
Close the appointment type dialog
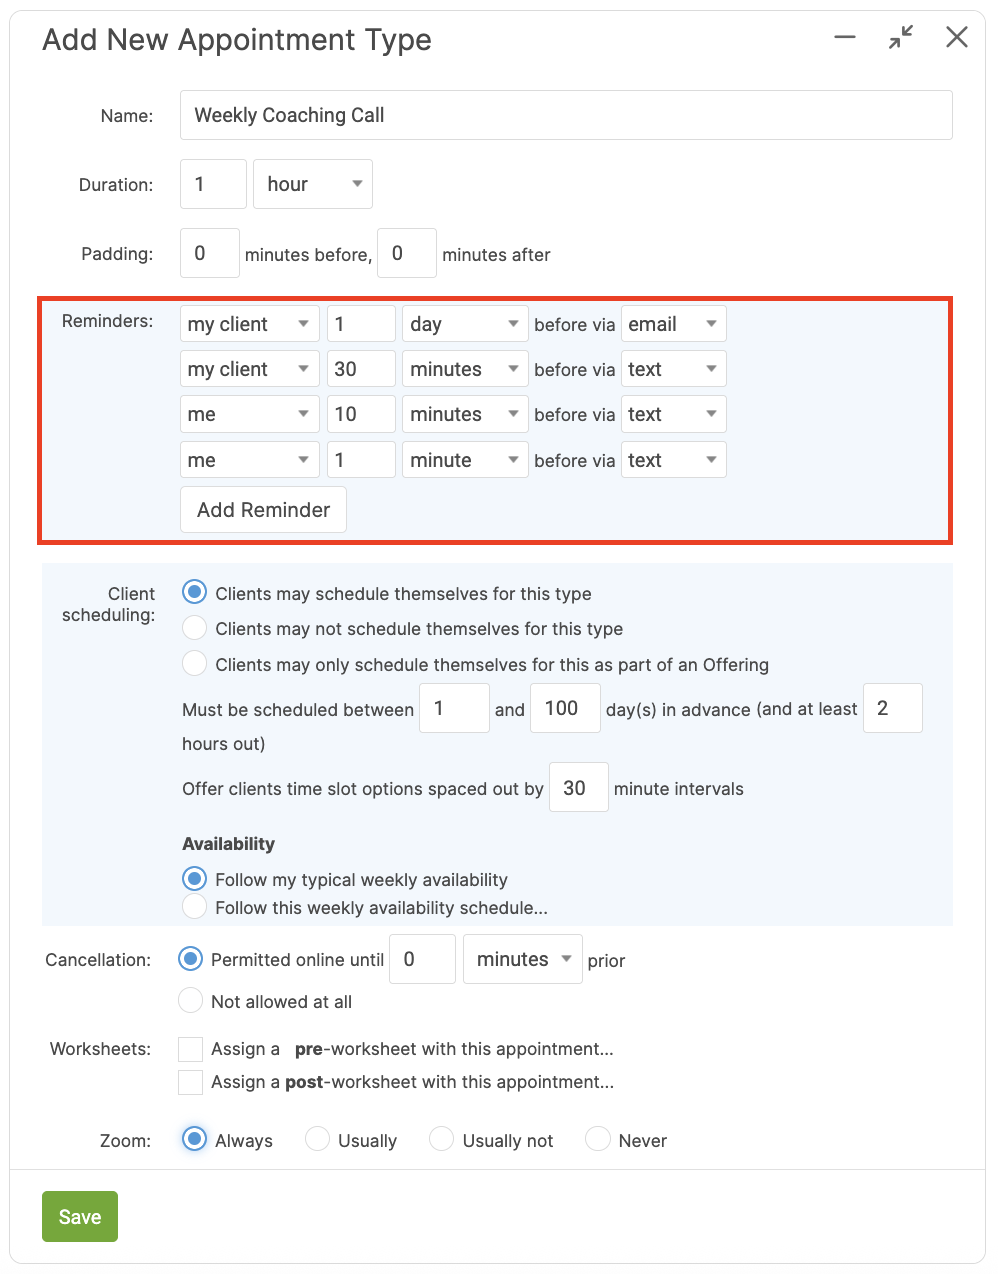(957, 38)
